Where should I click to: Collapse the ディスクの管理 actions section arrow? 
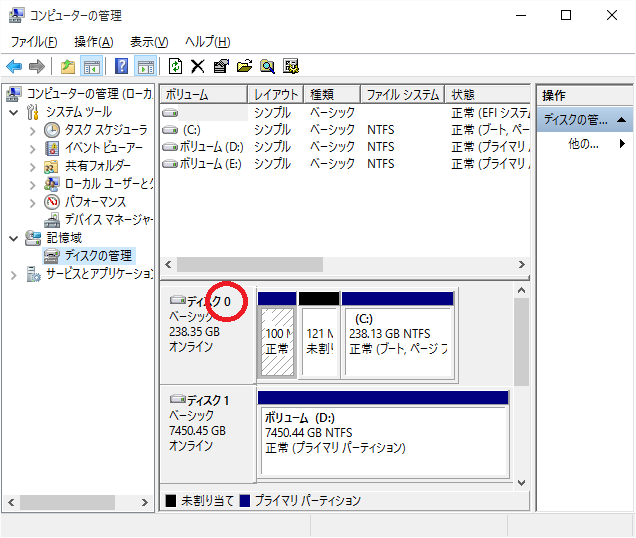(621, 120)
